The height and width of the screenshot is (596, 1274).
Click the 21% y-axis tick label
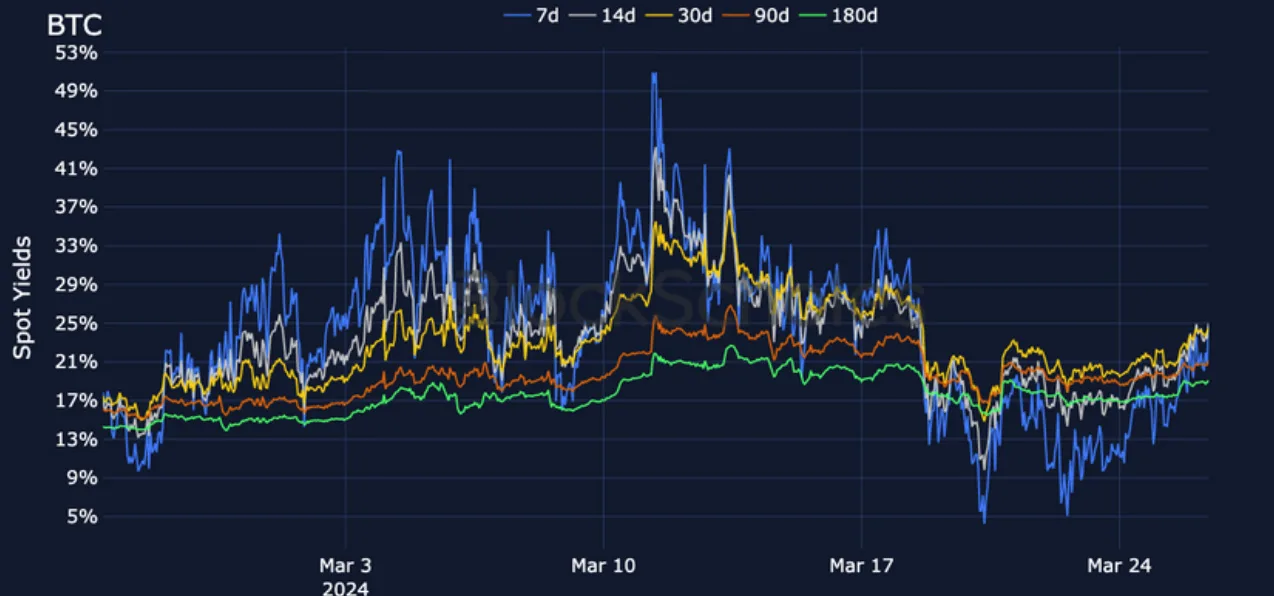tap(77, 362)
